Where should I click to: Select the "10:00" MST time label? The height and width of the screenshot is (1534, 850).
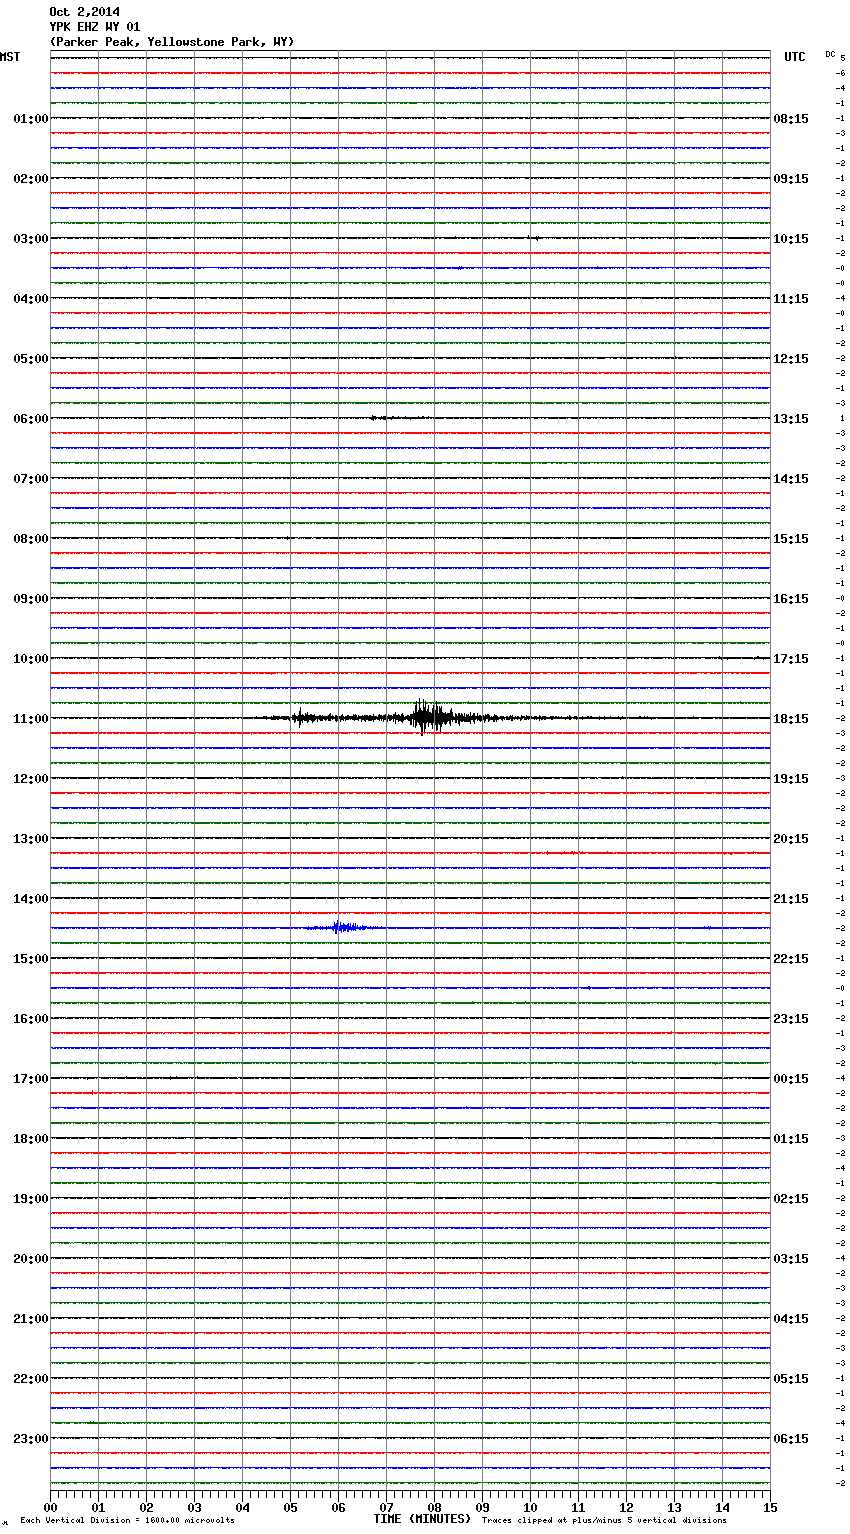31,659
